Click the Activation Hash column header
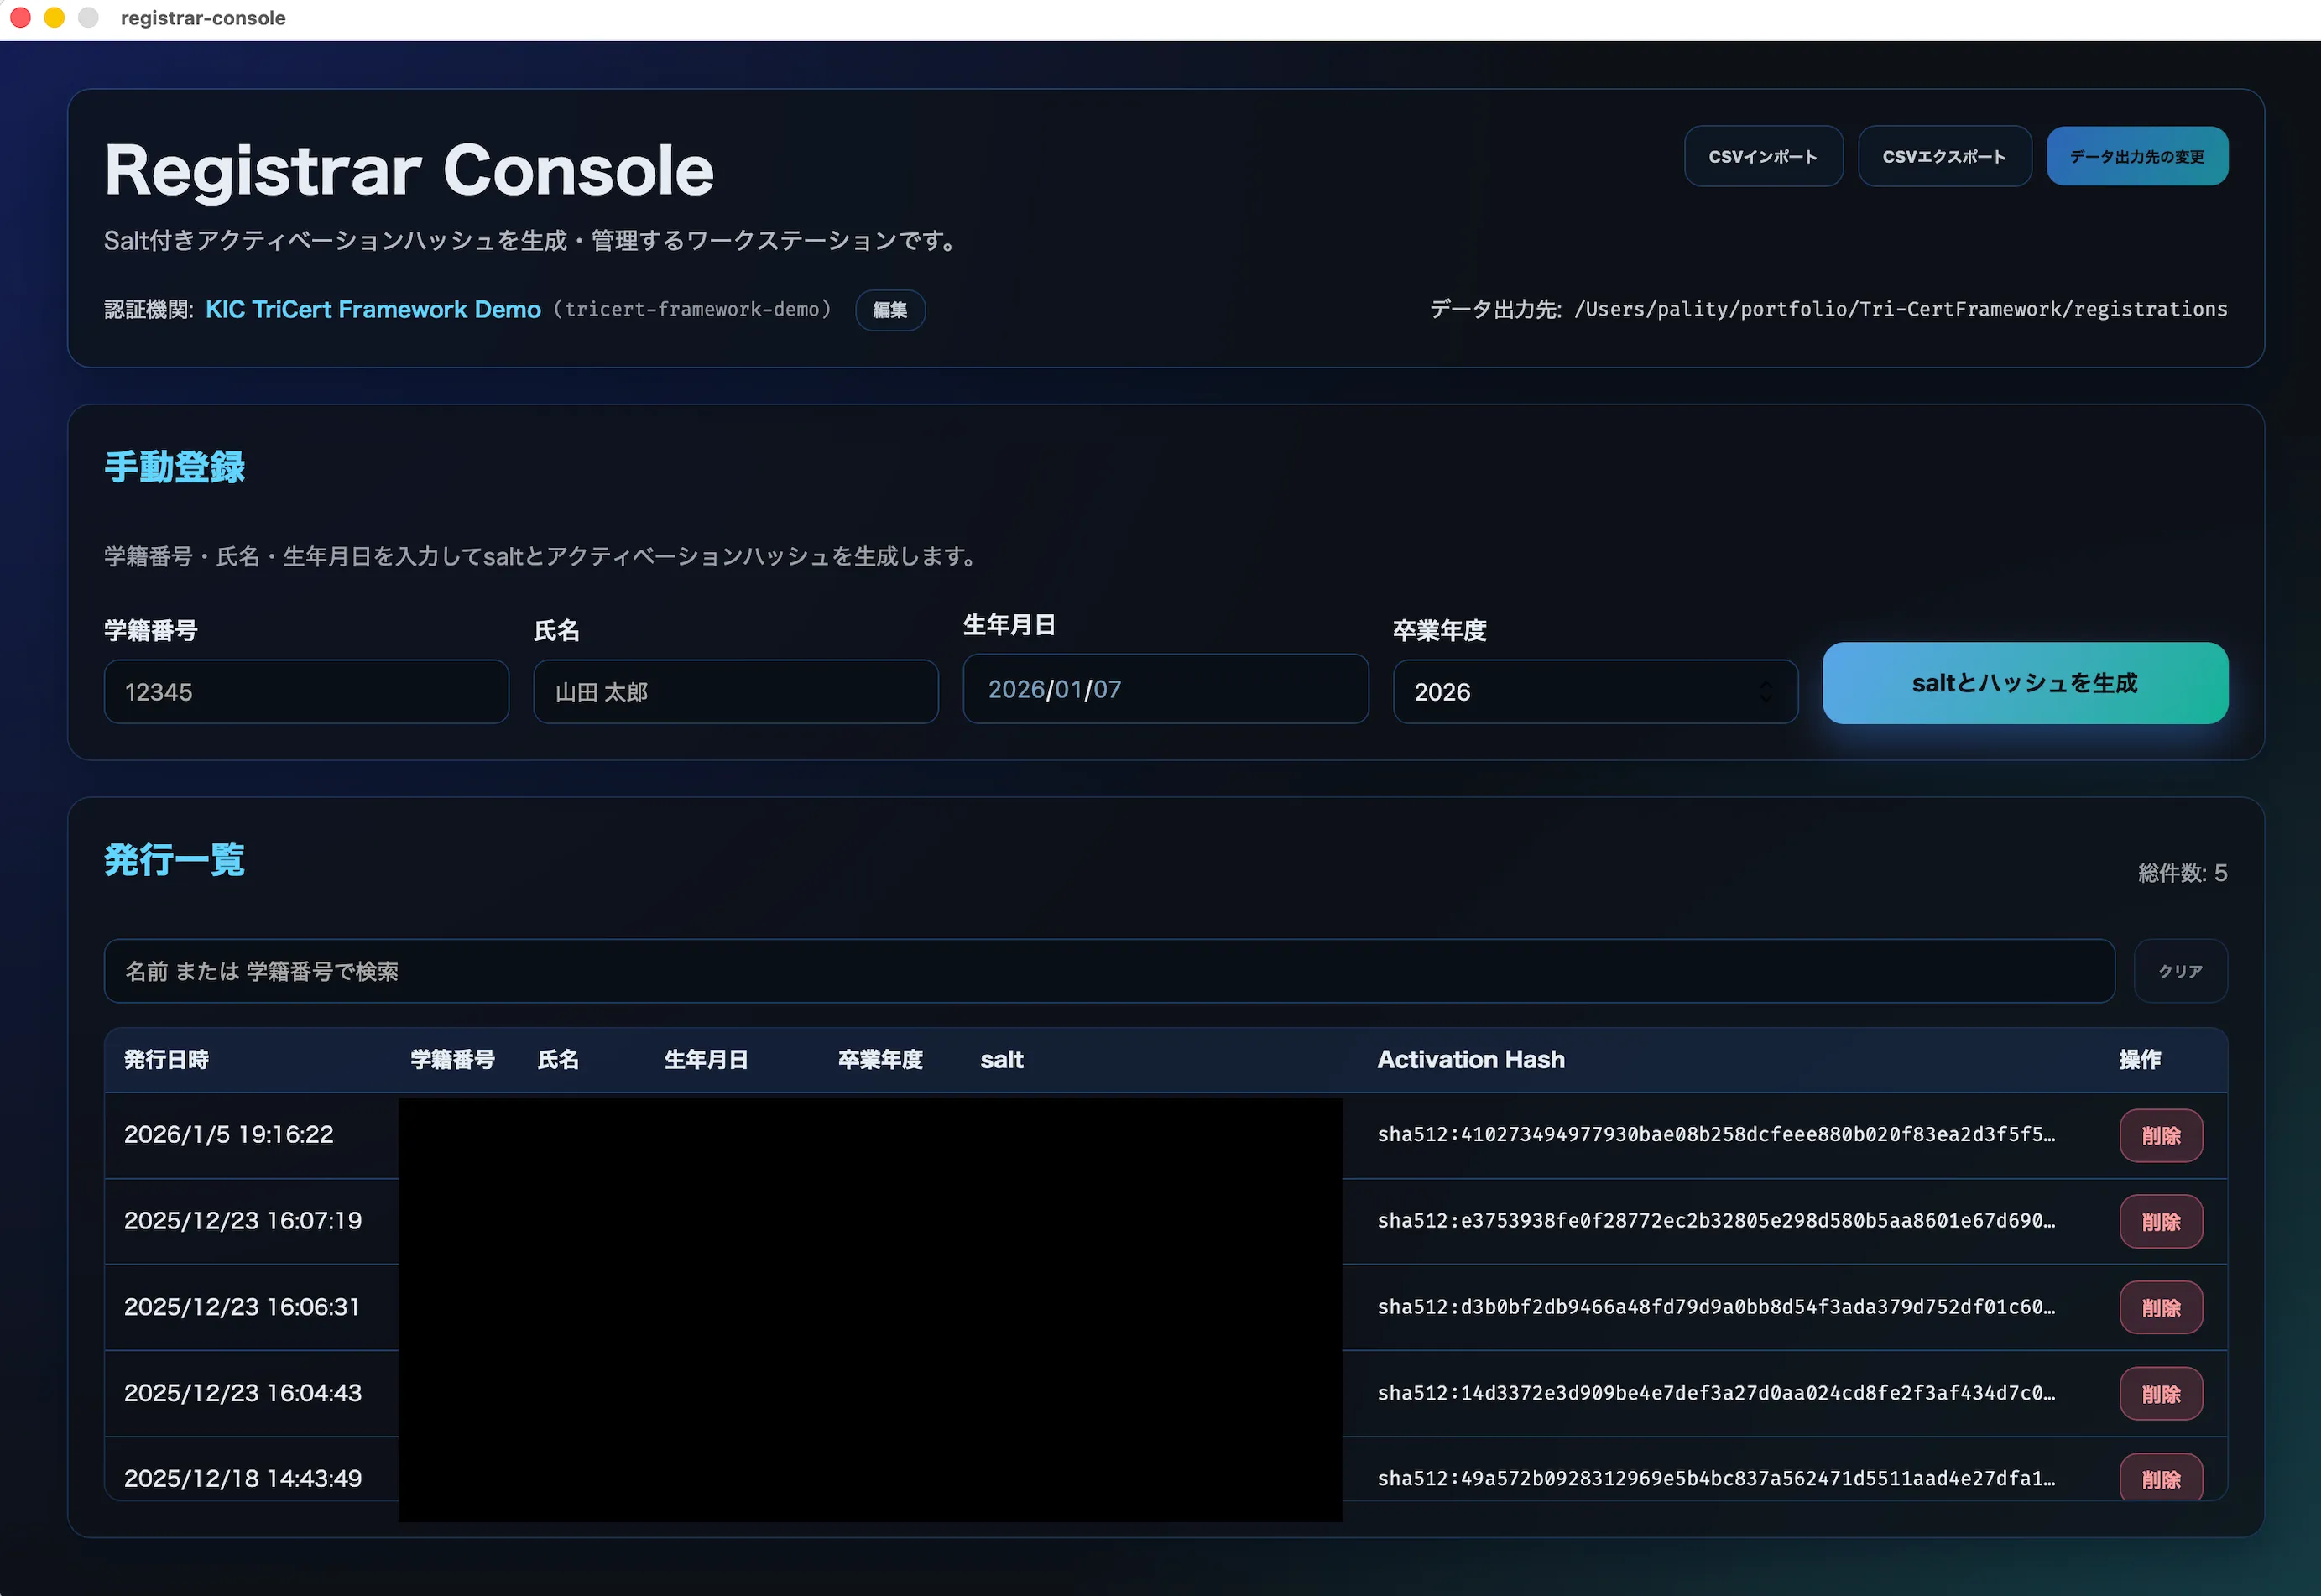The image size is (2321, 1596). pos(1471,1059)
